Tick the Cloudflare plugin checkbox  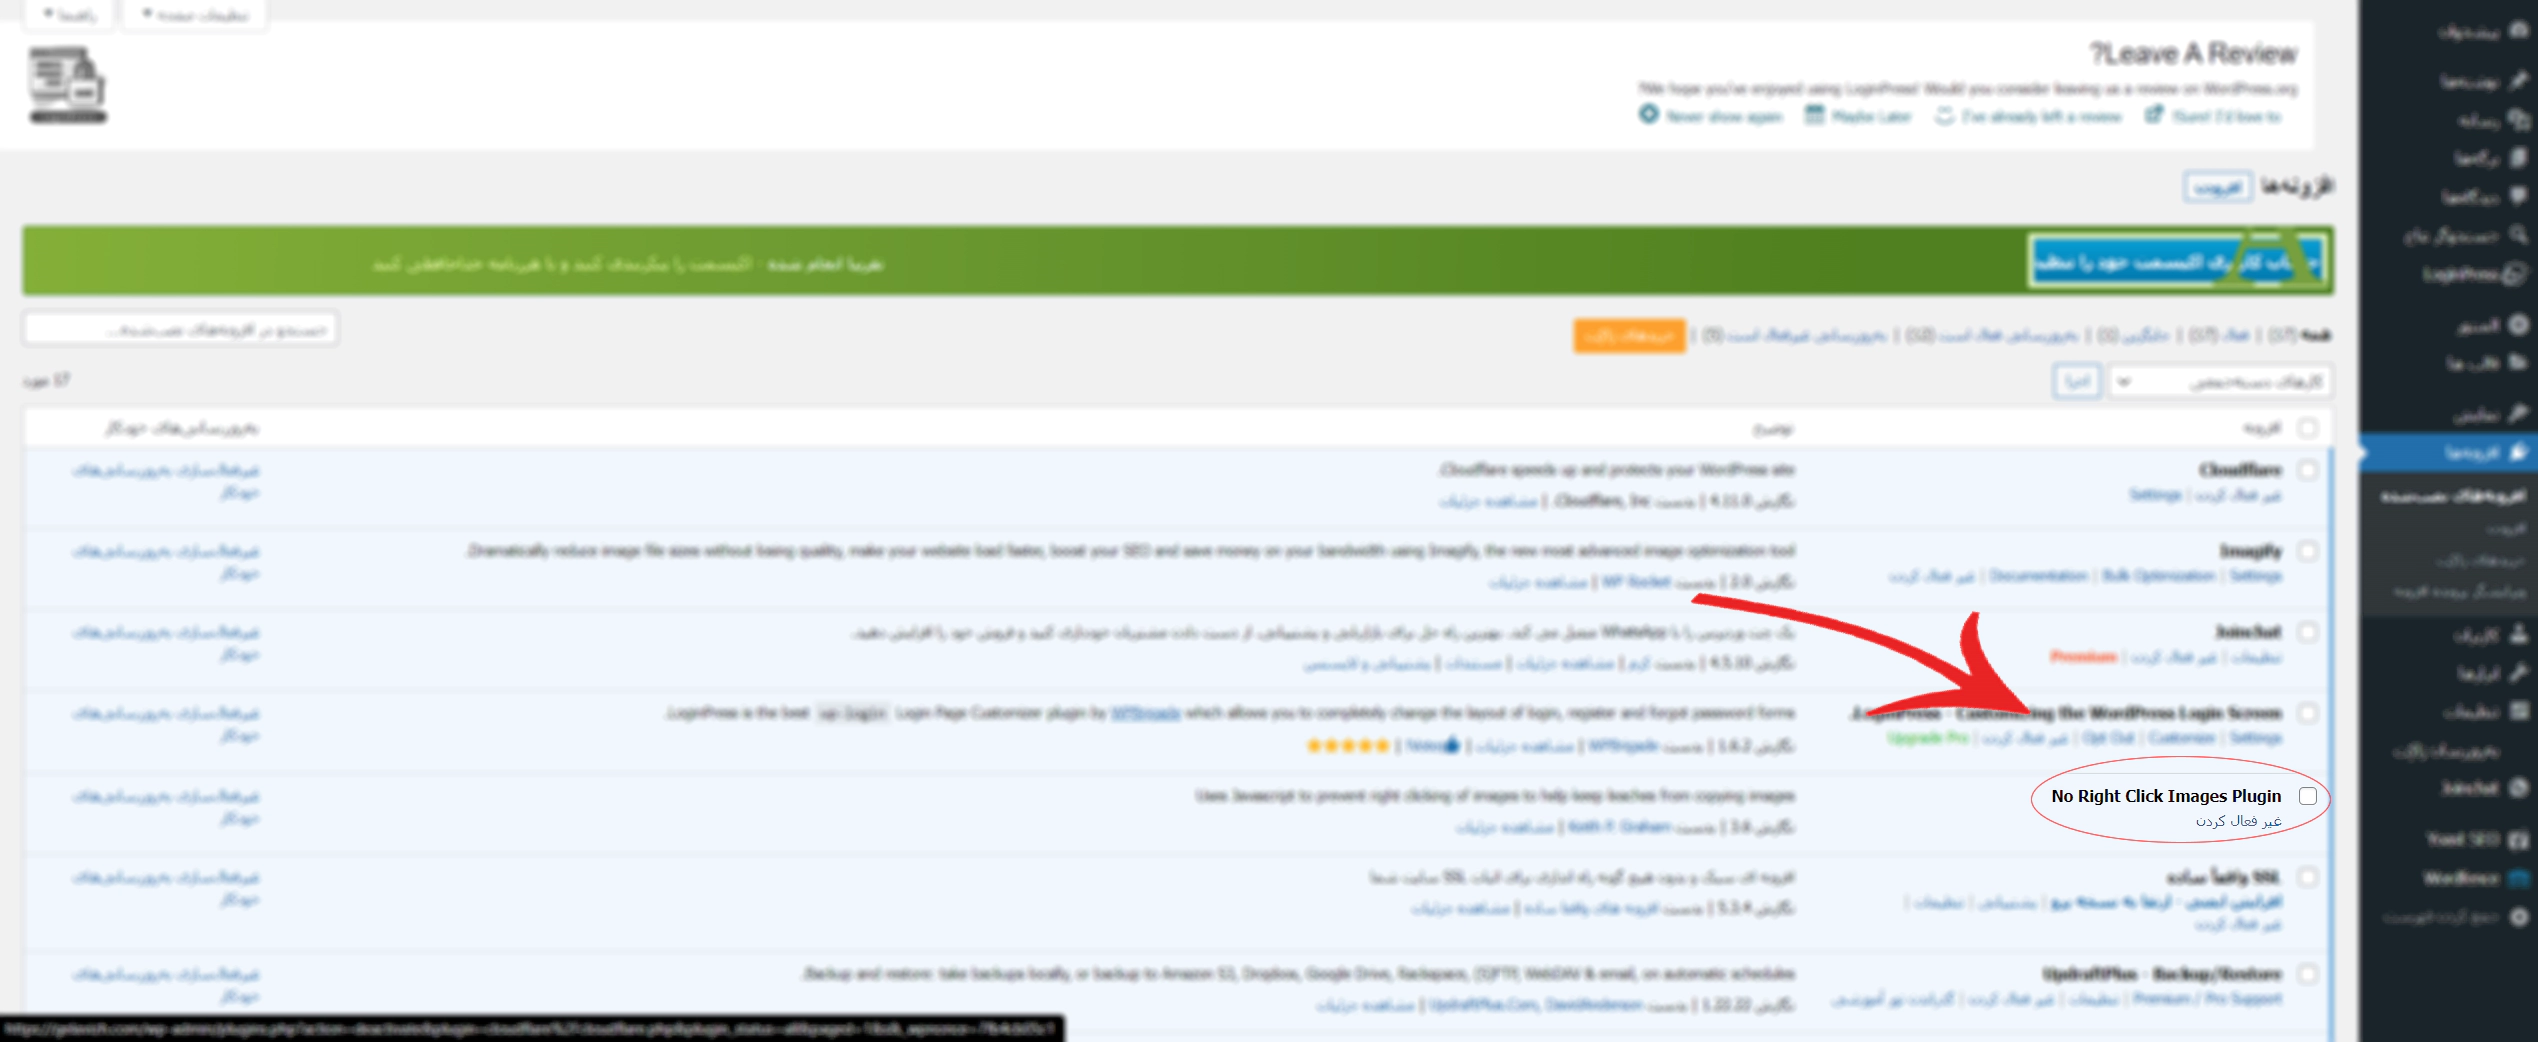pos(2307,470)
